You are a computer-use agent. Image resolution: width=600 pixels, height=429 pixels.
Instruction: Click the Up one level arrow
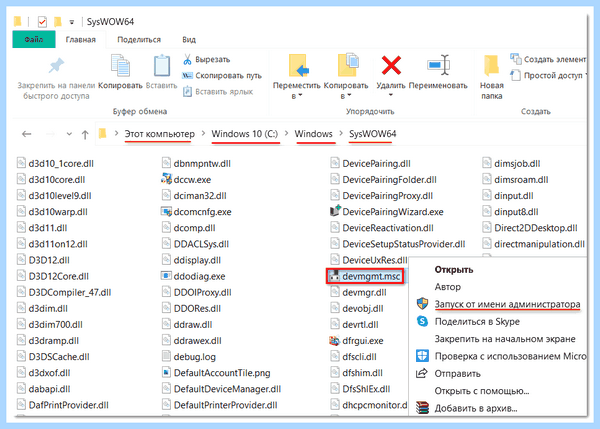point(85,134)
